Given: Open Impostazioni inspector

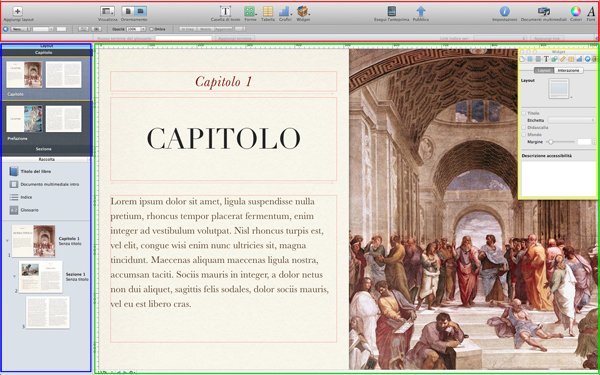Looking at the screenshot, I should [x=505, y=11].
